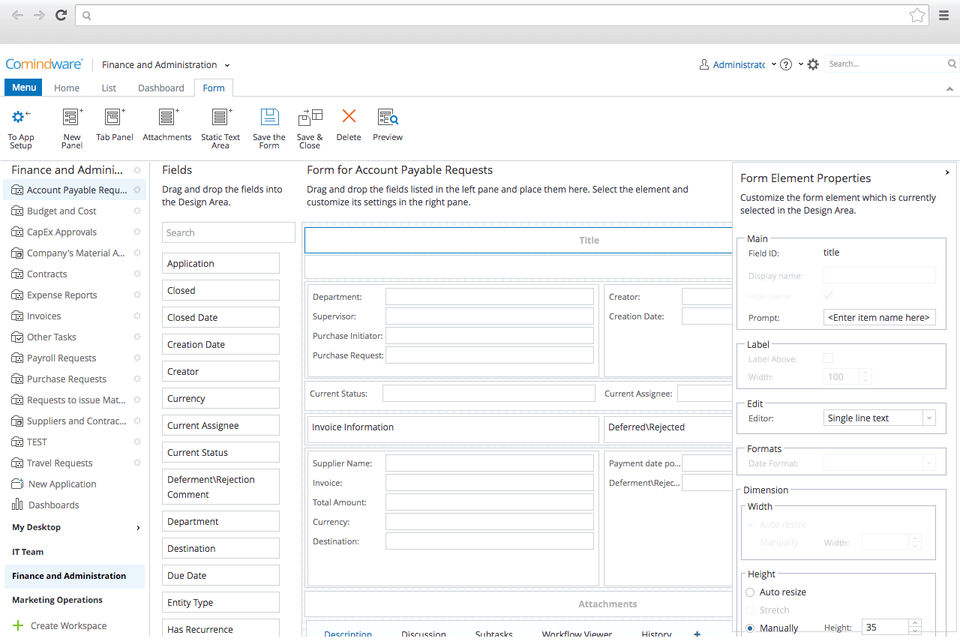Click gear next to Account Payable Requests
The width and height of the screenshot is (960, 644).
click(x=137, y=190)
